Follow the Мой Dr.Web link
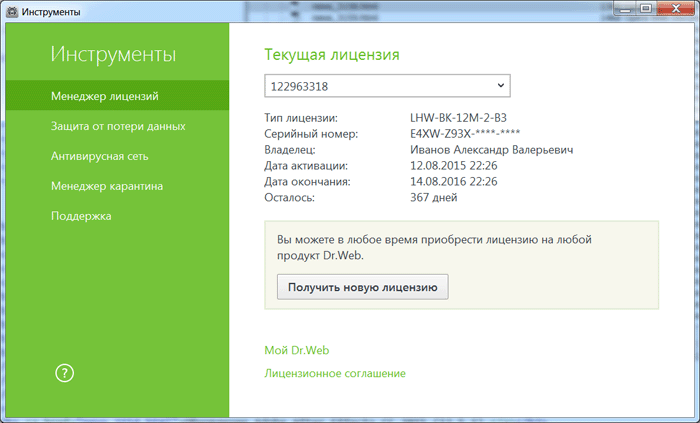700x423 pixels. pos(297,350)
